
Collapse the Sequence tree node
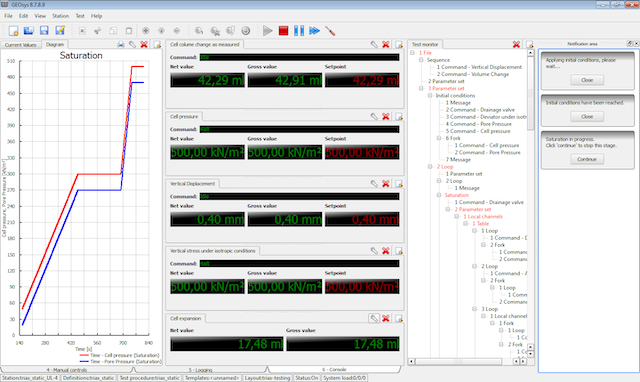(x=421, y=60)
